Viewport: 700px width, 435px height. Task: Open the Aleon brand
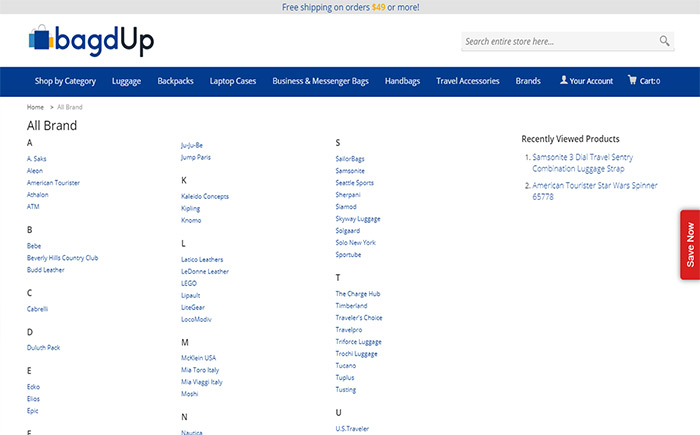click(x=35, y=171)
